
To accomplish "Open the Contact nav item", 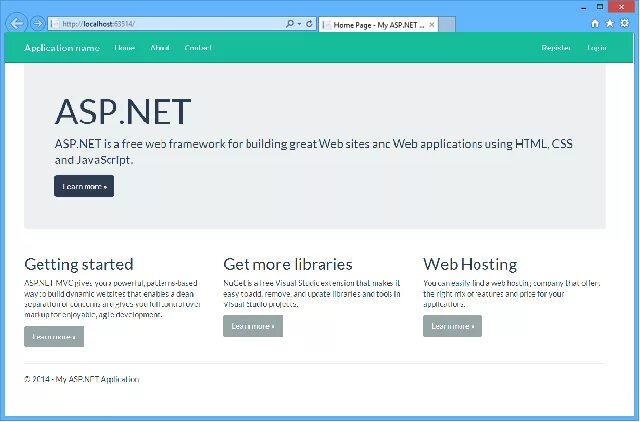I will click(x=198, y=48).
